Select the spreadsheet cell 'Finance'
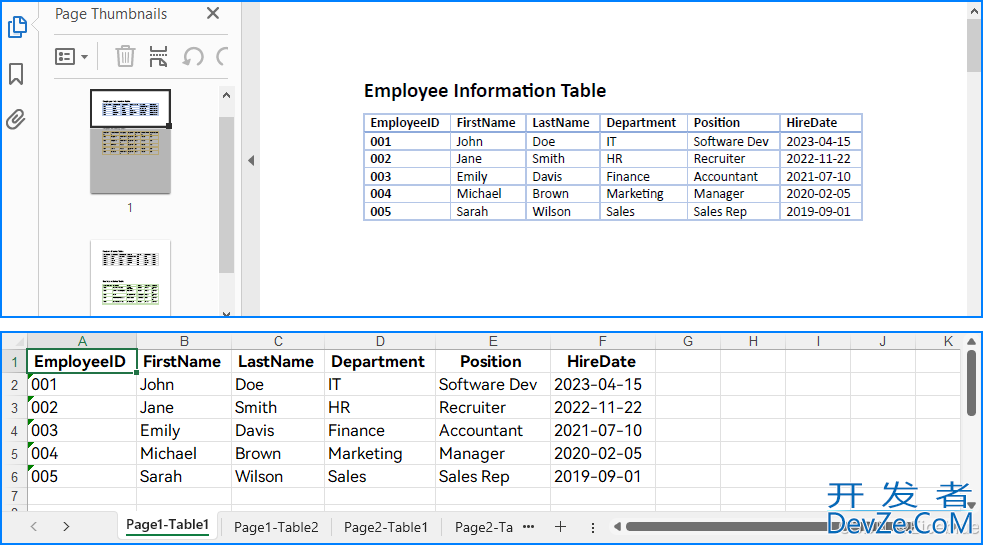Image resolution: width=983 pixels, height=545 pixels. [380, 431]
